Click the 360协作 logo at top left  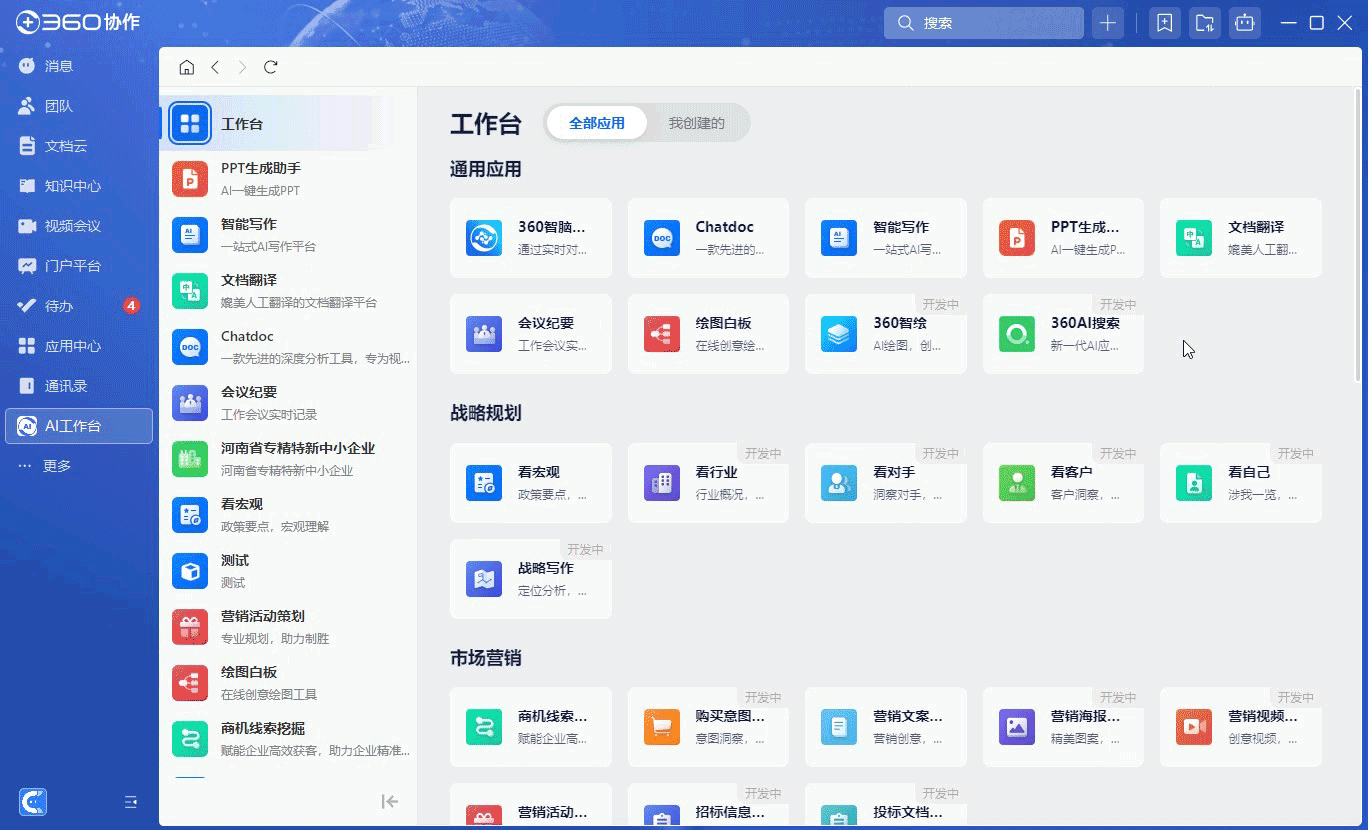click(78, 23)
